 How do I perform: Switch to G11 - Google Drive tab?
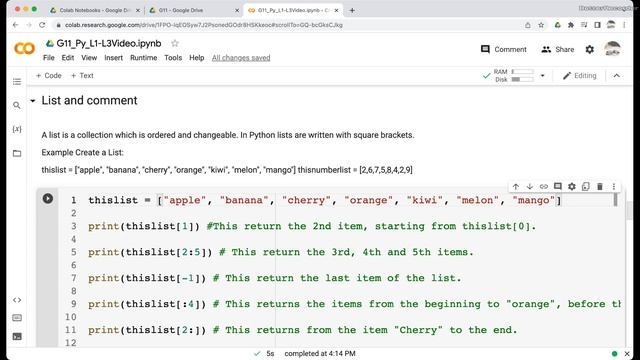click(x=194, y=10)
